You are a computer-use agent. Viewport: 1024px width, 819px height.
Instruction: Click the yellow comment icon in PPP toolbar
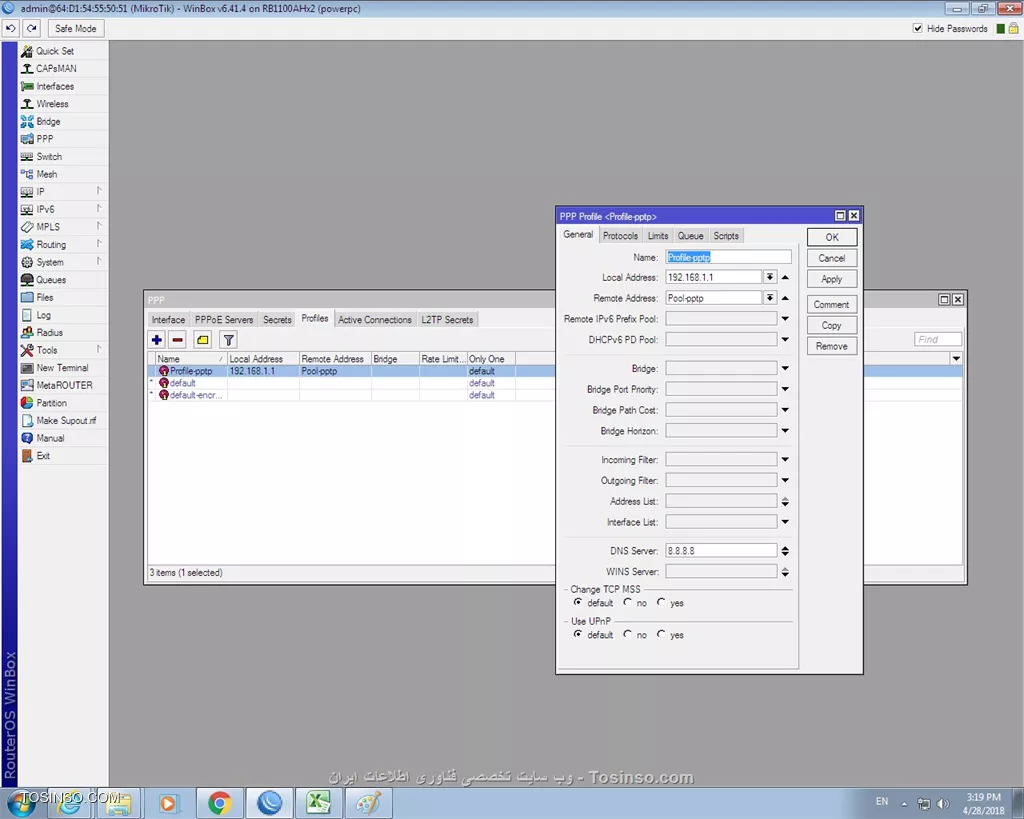[x=203, y=340]
